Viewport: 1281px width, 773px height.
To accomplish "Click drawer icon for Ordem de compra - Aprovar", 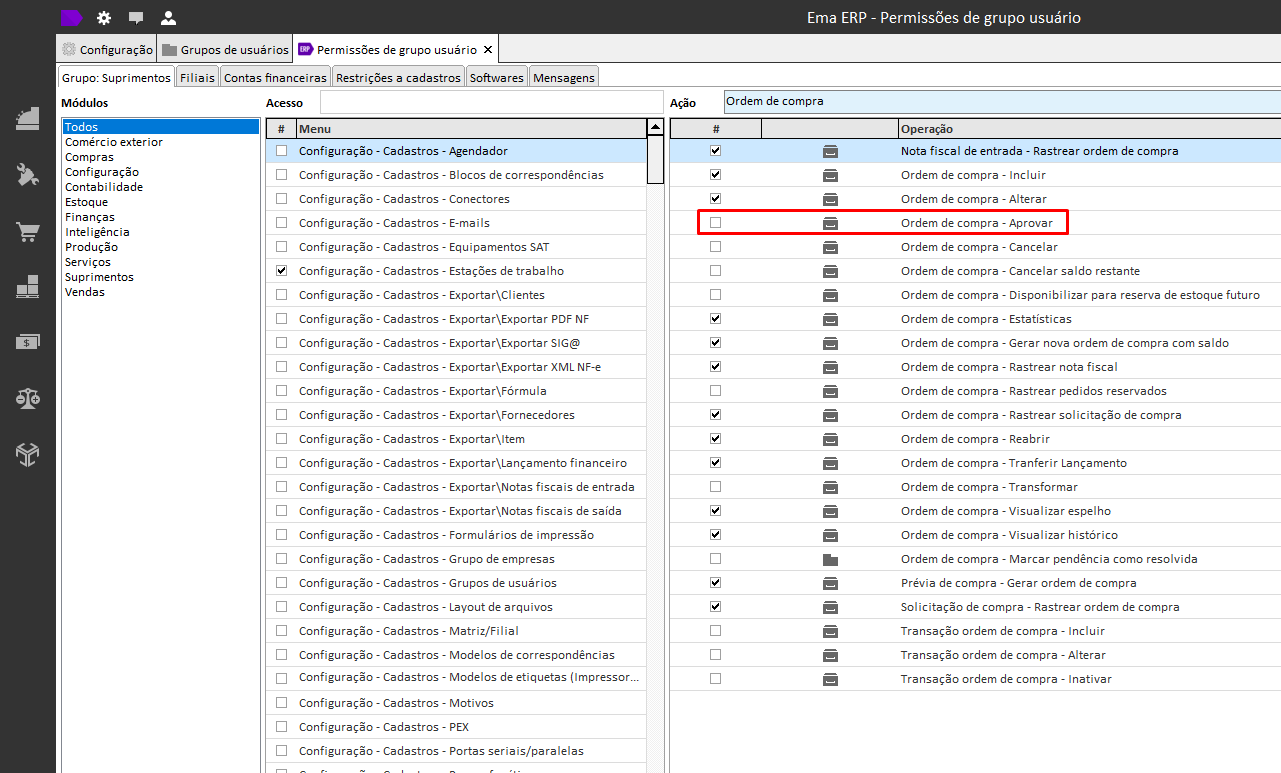I will [x=830, y=223].
